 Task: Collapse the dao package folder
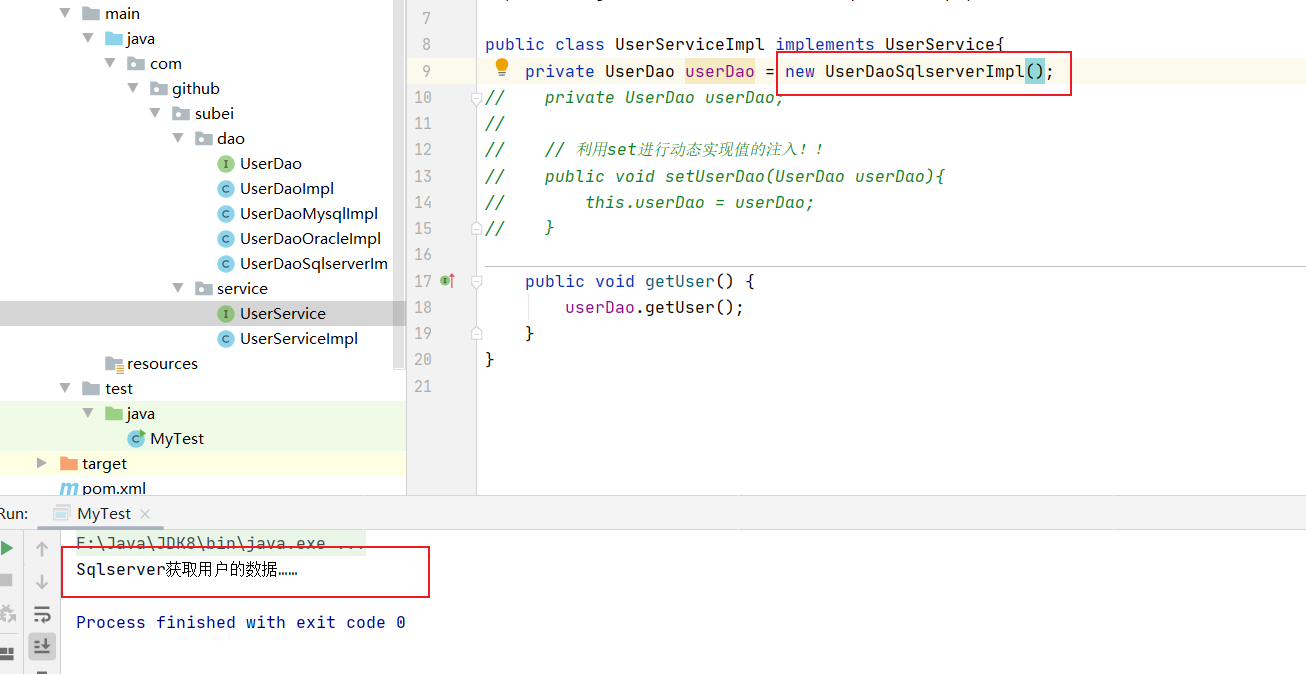tap(180, 138)
